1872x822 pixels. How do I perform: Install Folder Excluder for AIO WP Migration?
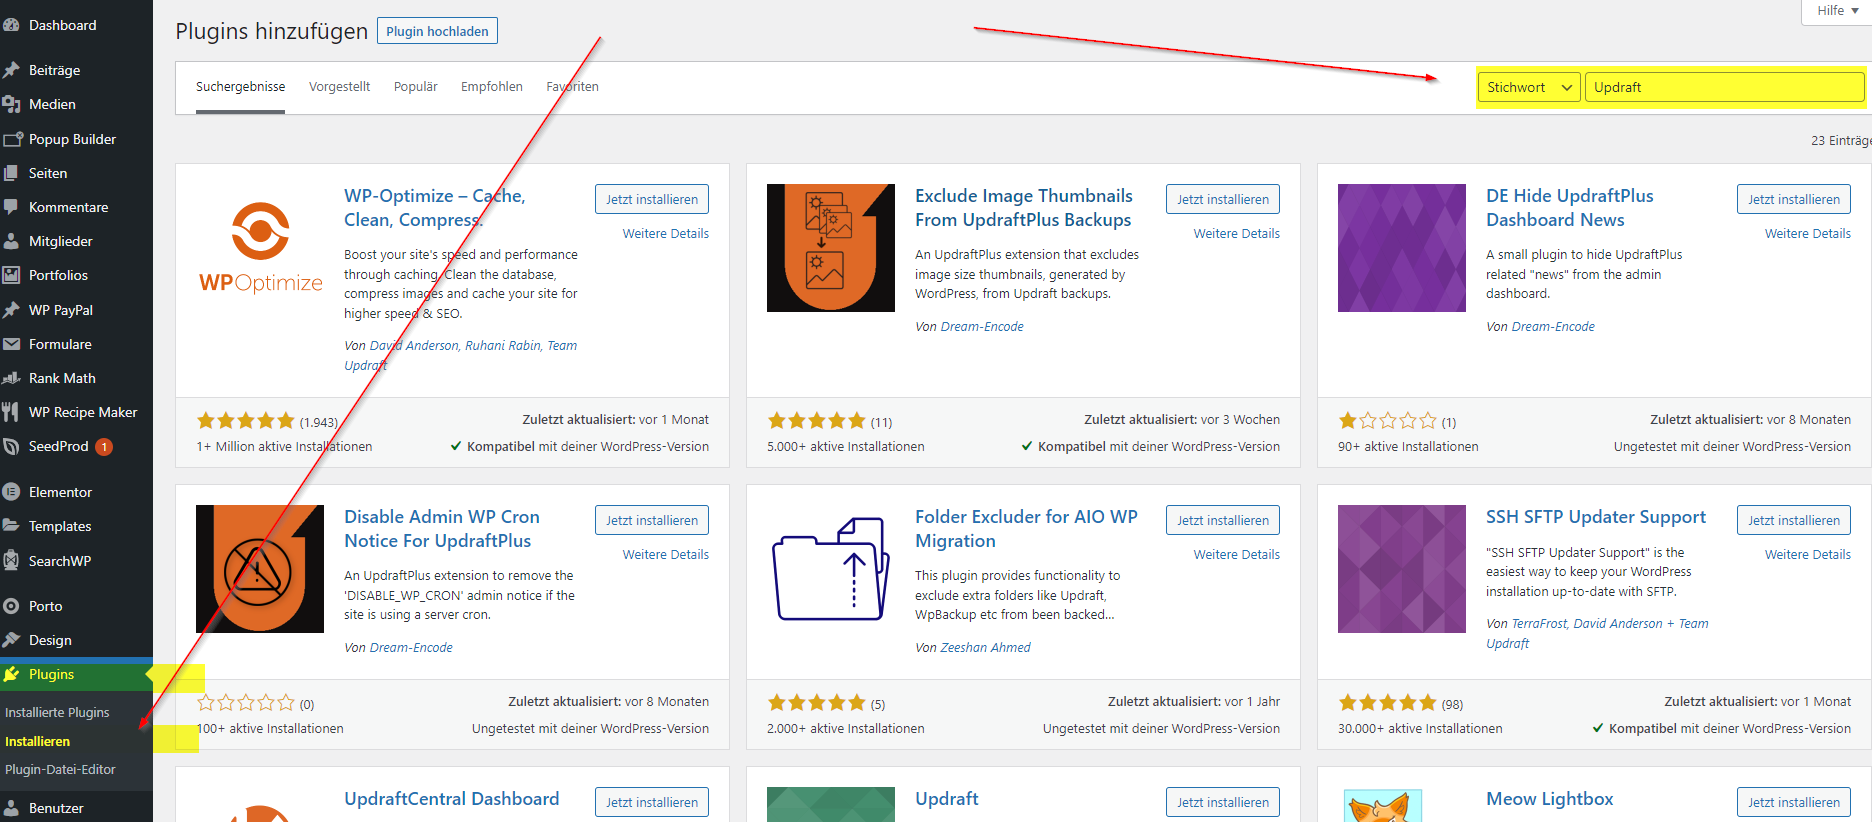[1223, 520]
